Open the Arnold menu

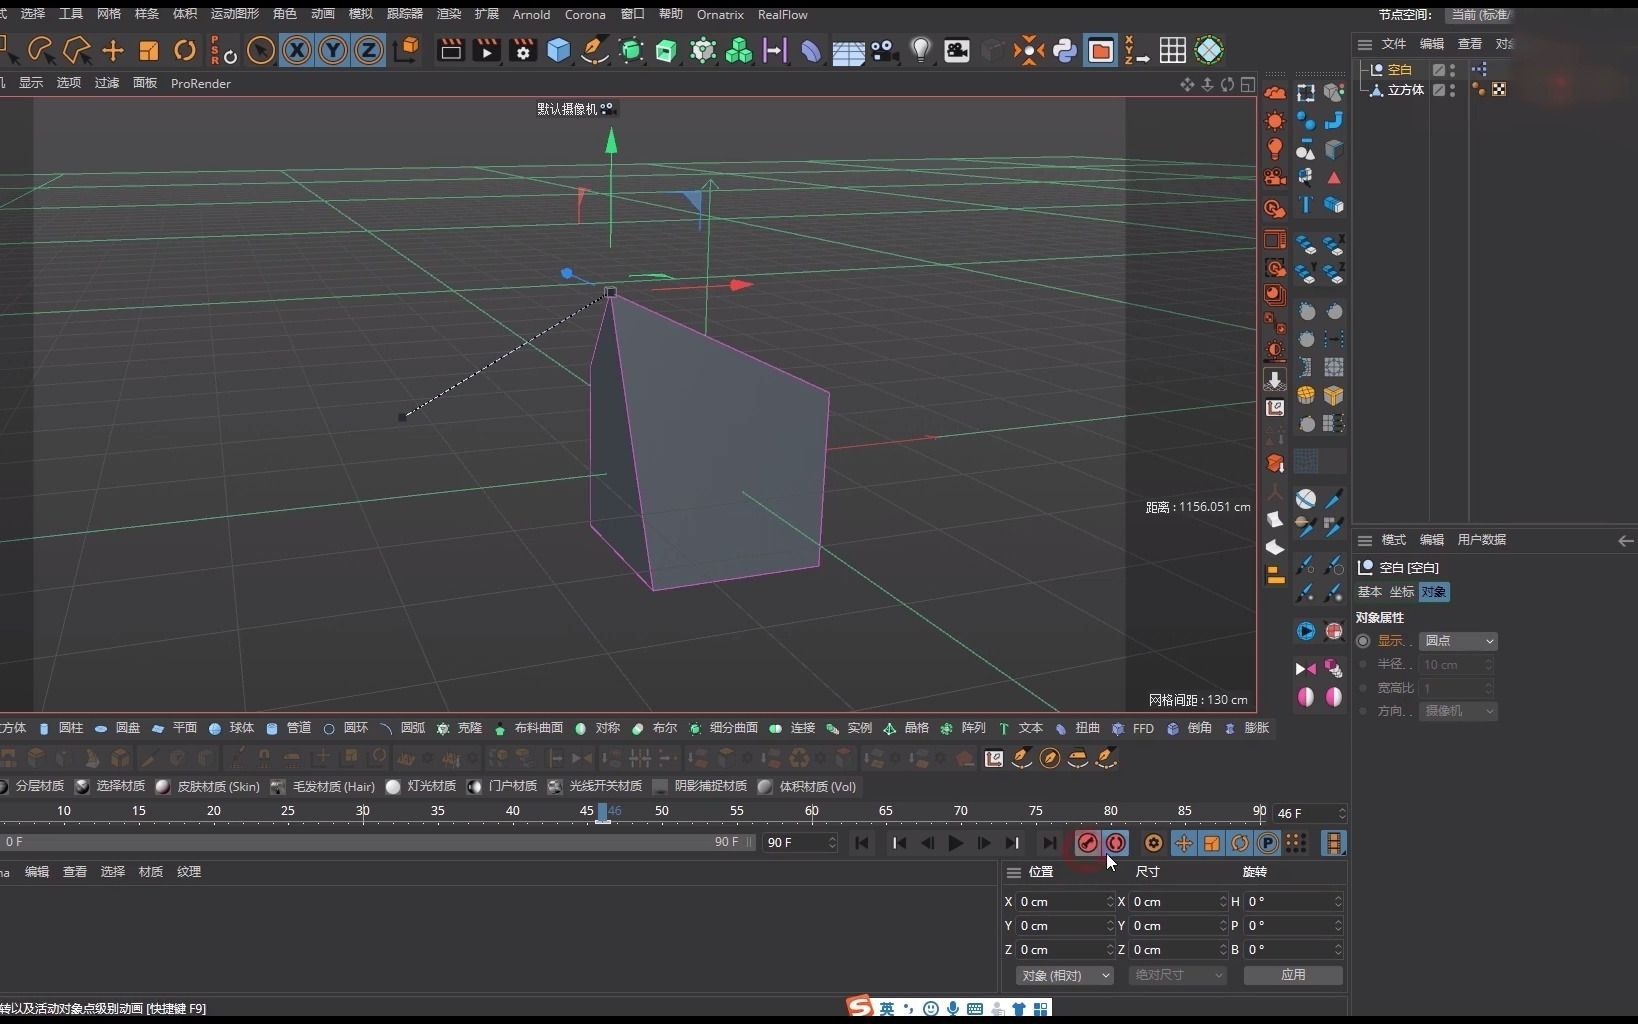(532, 14)
